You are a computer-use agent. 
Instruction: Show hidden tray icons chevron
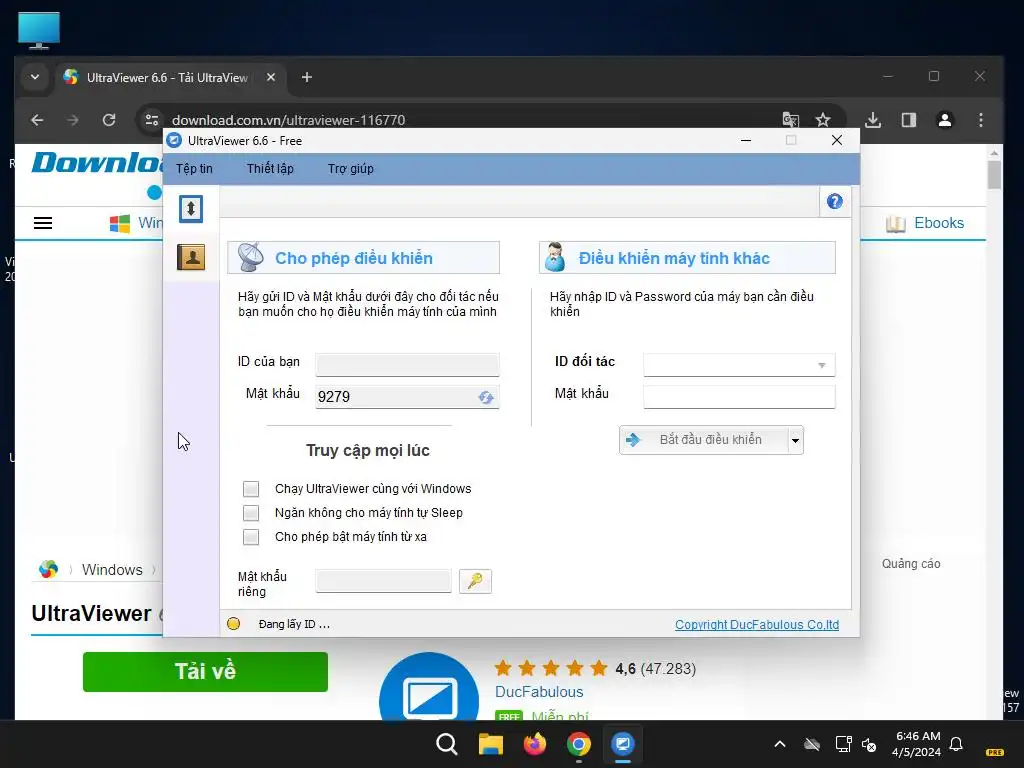780,744
